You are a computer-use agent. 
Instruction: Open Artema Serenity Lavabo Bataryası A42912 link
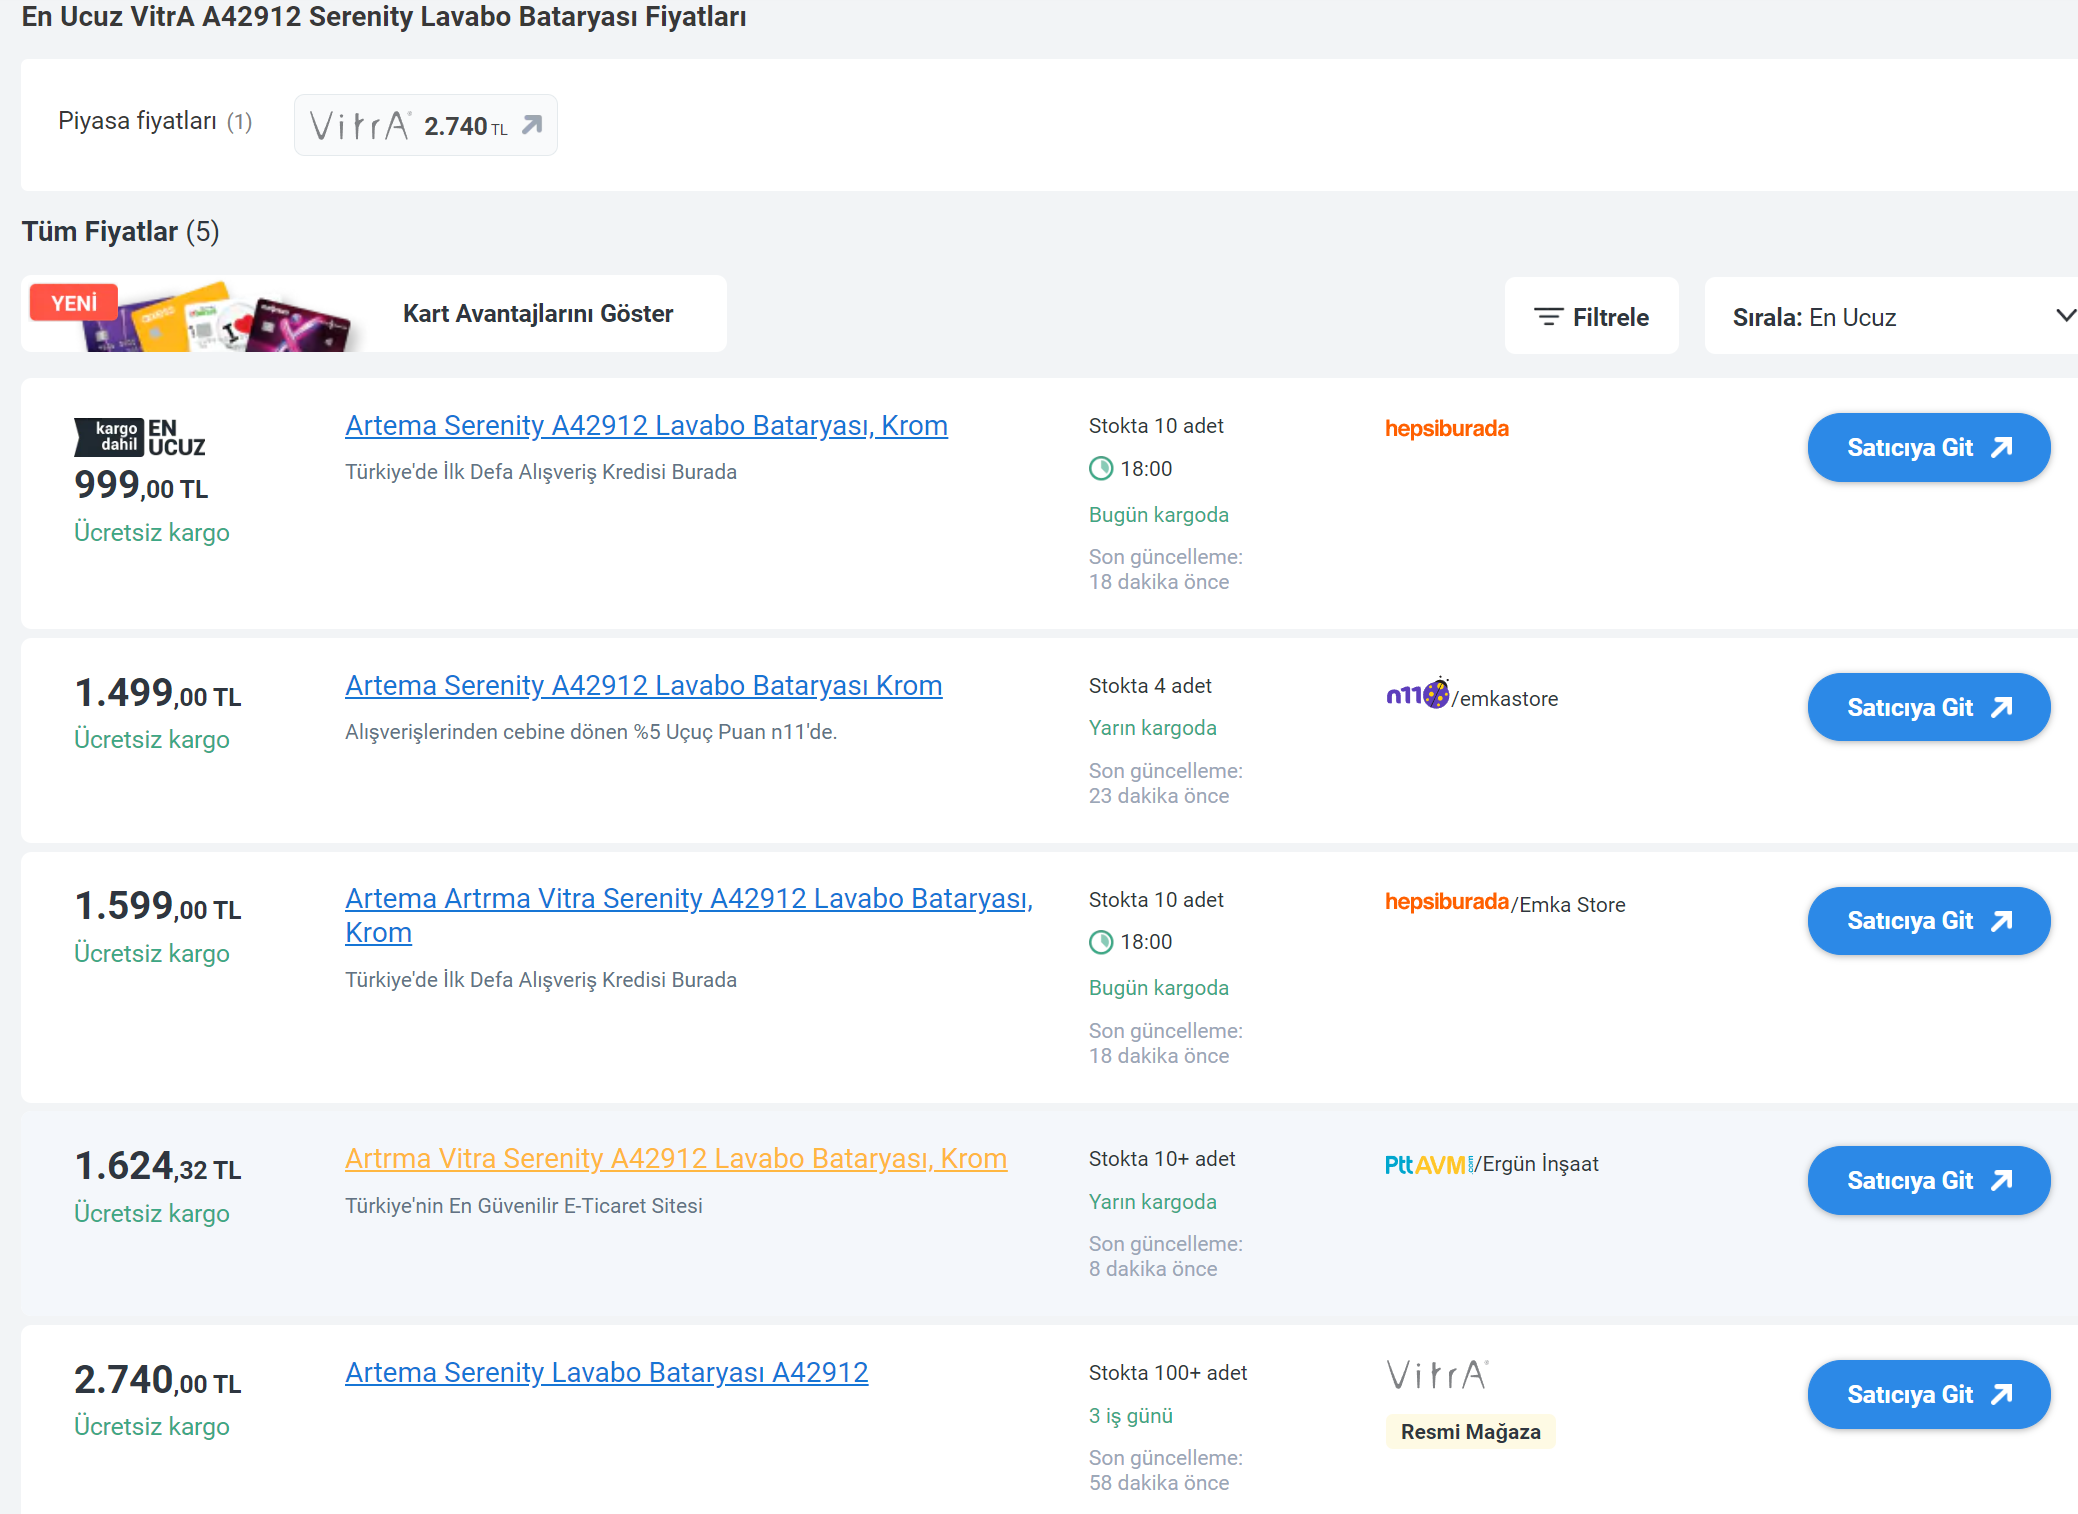pos(606,1372)
